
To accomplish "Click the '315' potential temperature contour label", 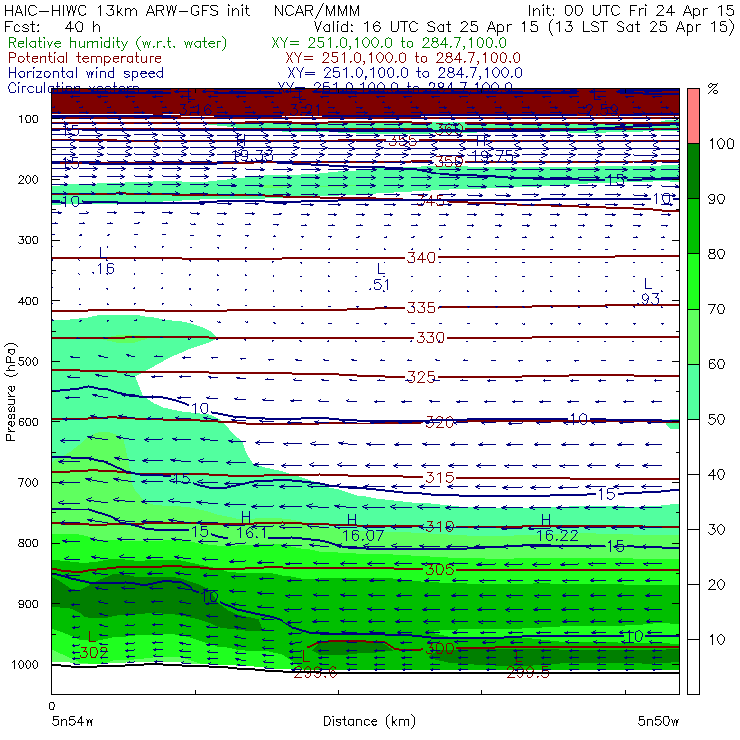I will pos(439,478).
